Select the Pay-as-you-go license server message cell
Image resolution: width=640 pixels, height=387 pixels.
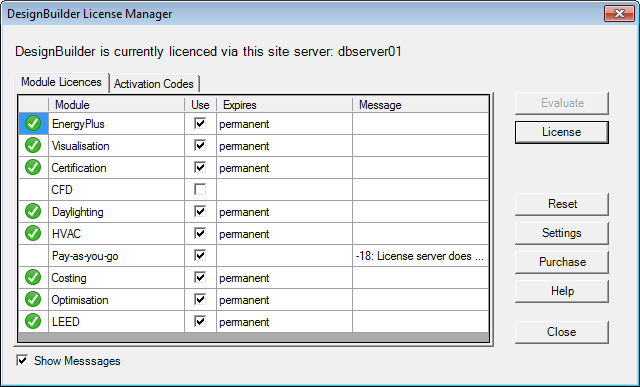pos(420,256)
